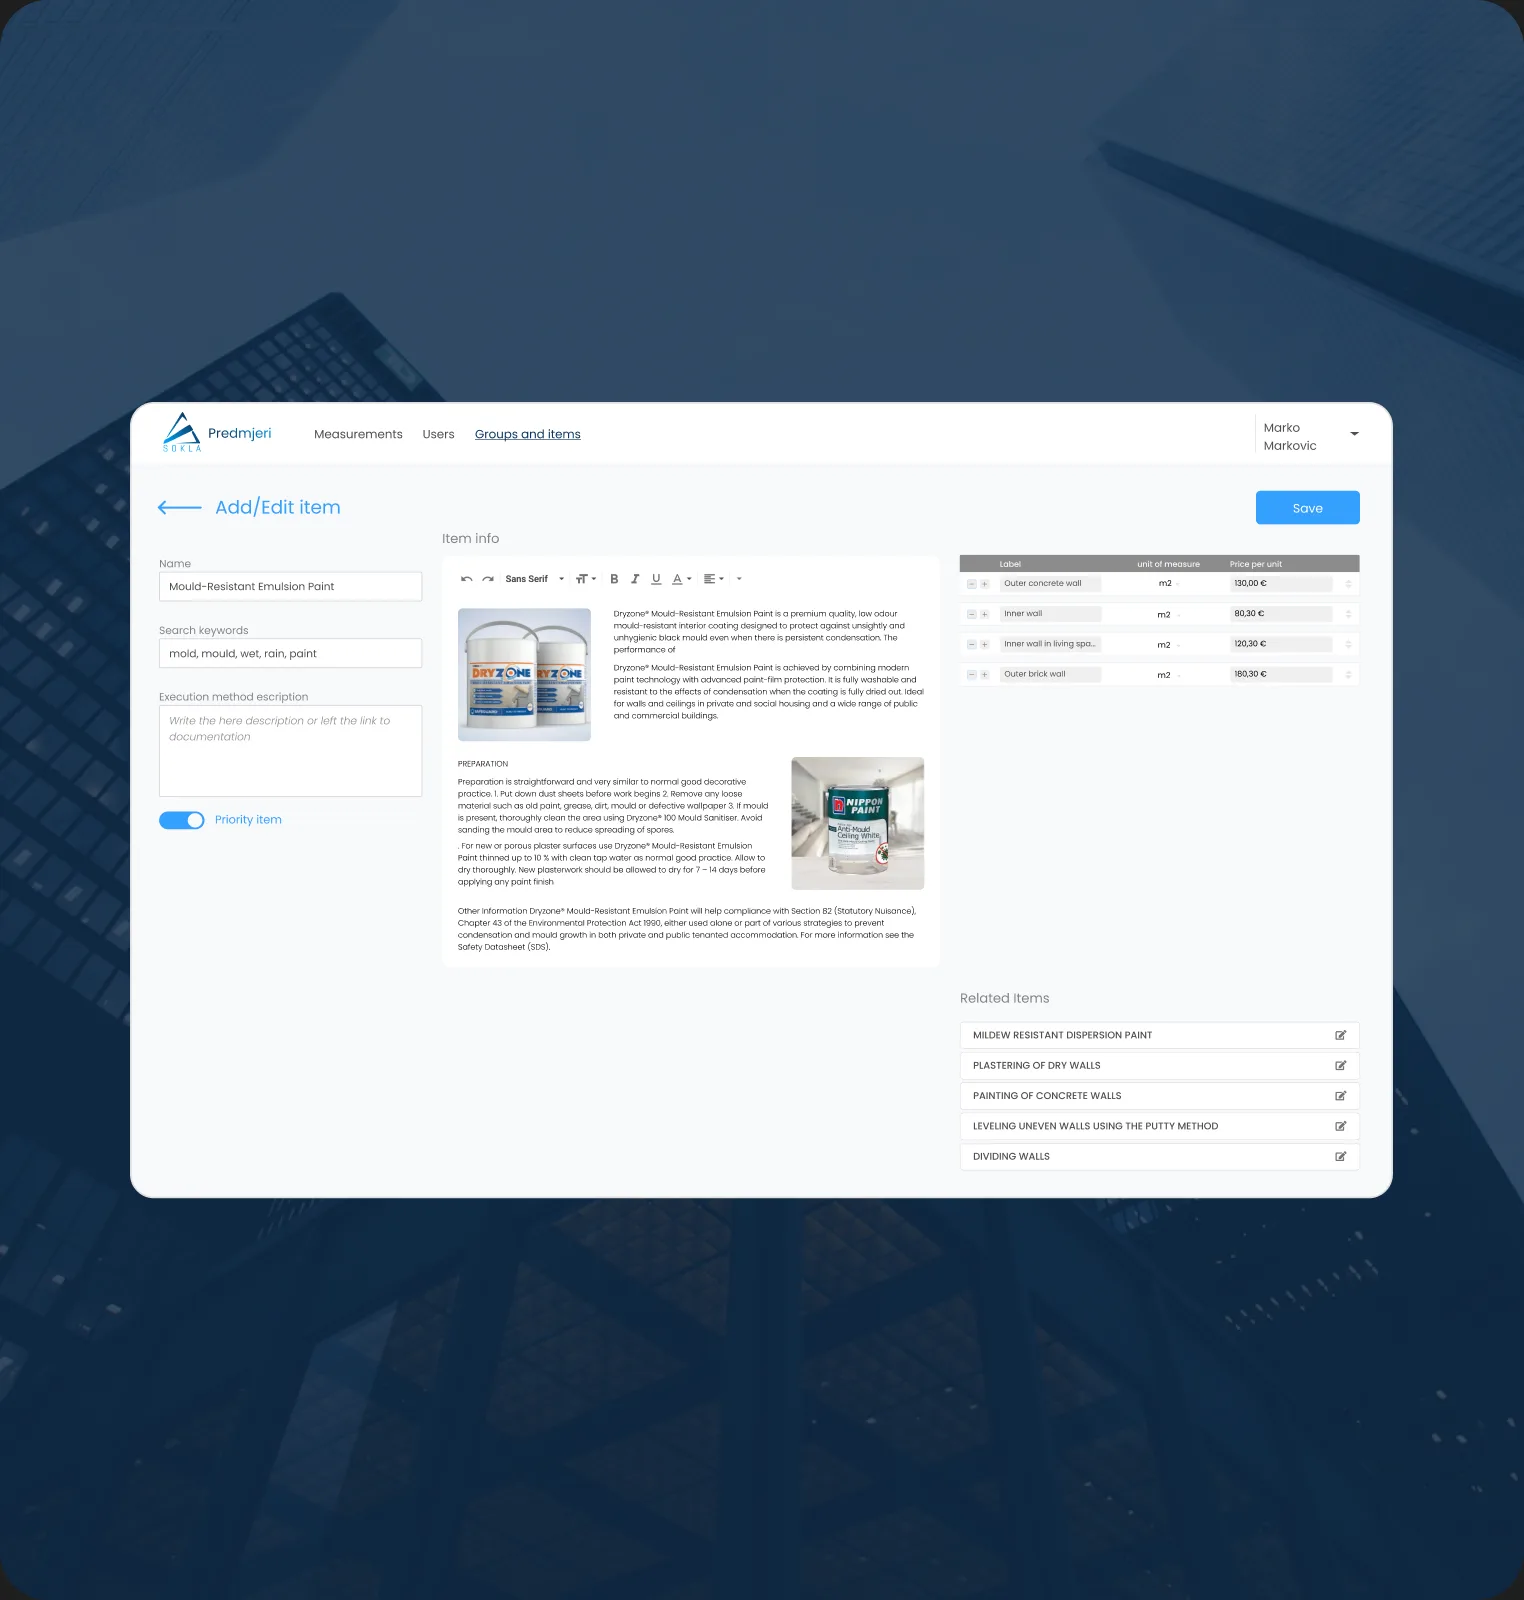Screen dimensions: 1524x1600
Task: Apply italic formatting in the editor
Action: [x=635, y=579]
